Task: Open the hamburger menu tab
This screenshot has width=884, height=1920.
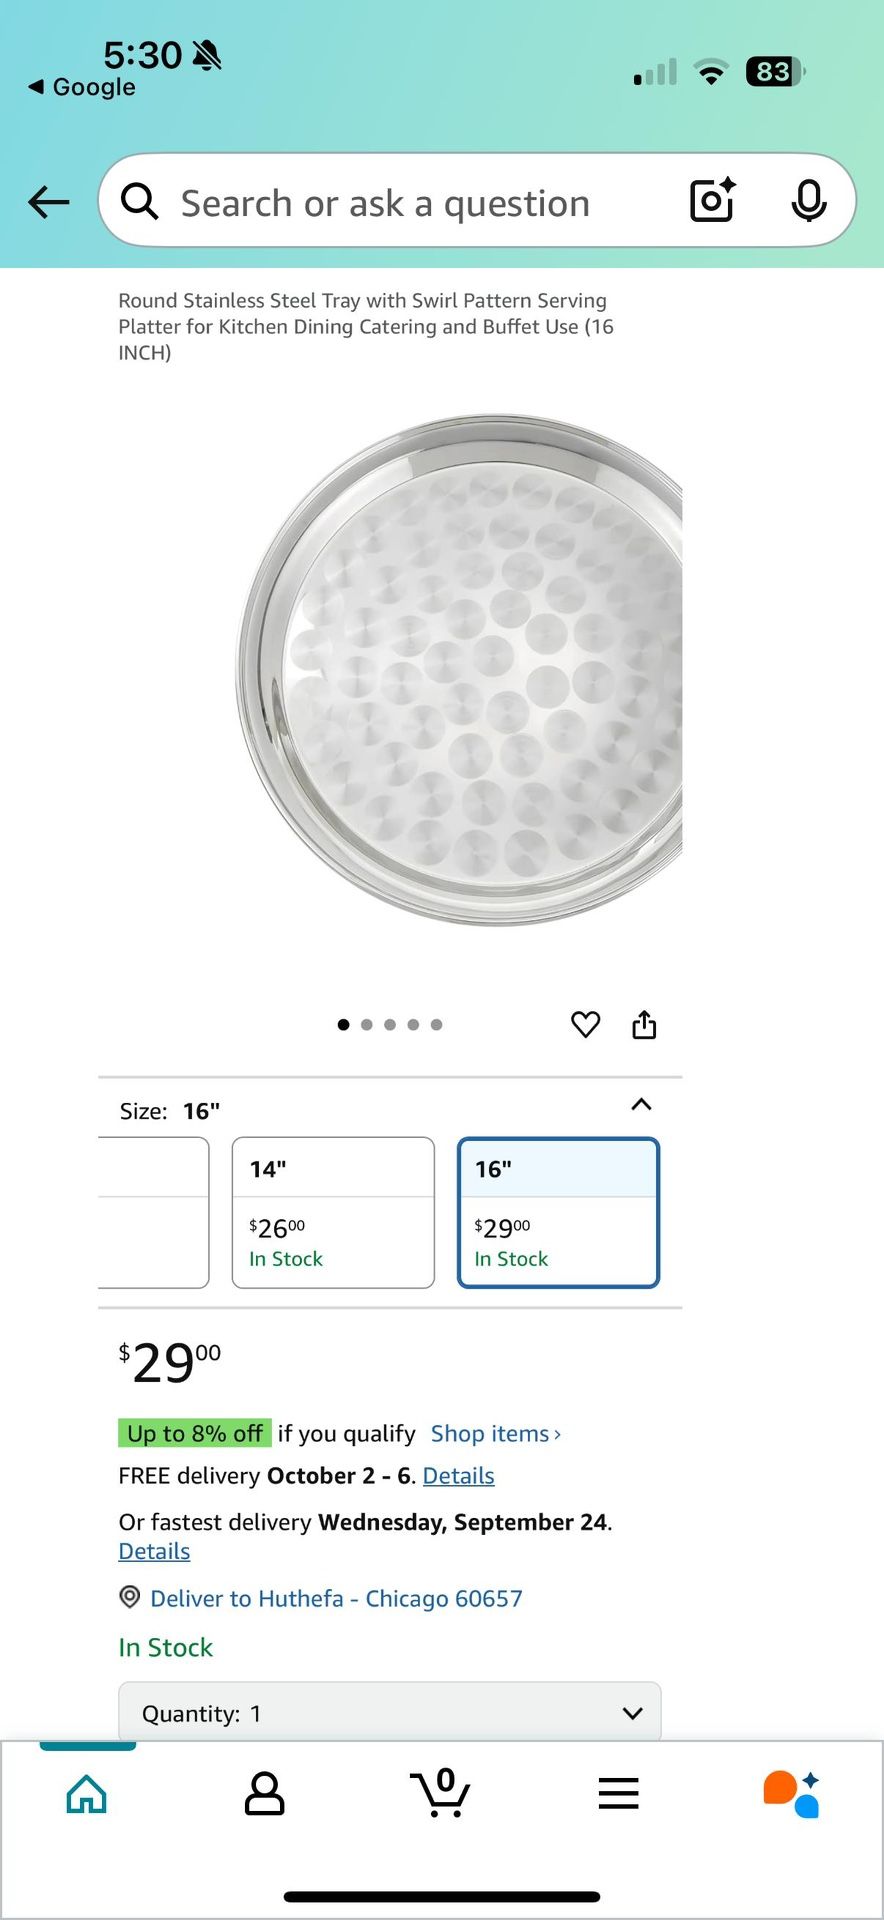Action: (x=618, y=1794)
